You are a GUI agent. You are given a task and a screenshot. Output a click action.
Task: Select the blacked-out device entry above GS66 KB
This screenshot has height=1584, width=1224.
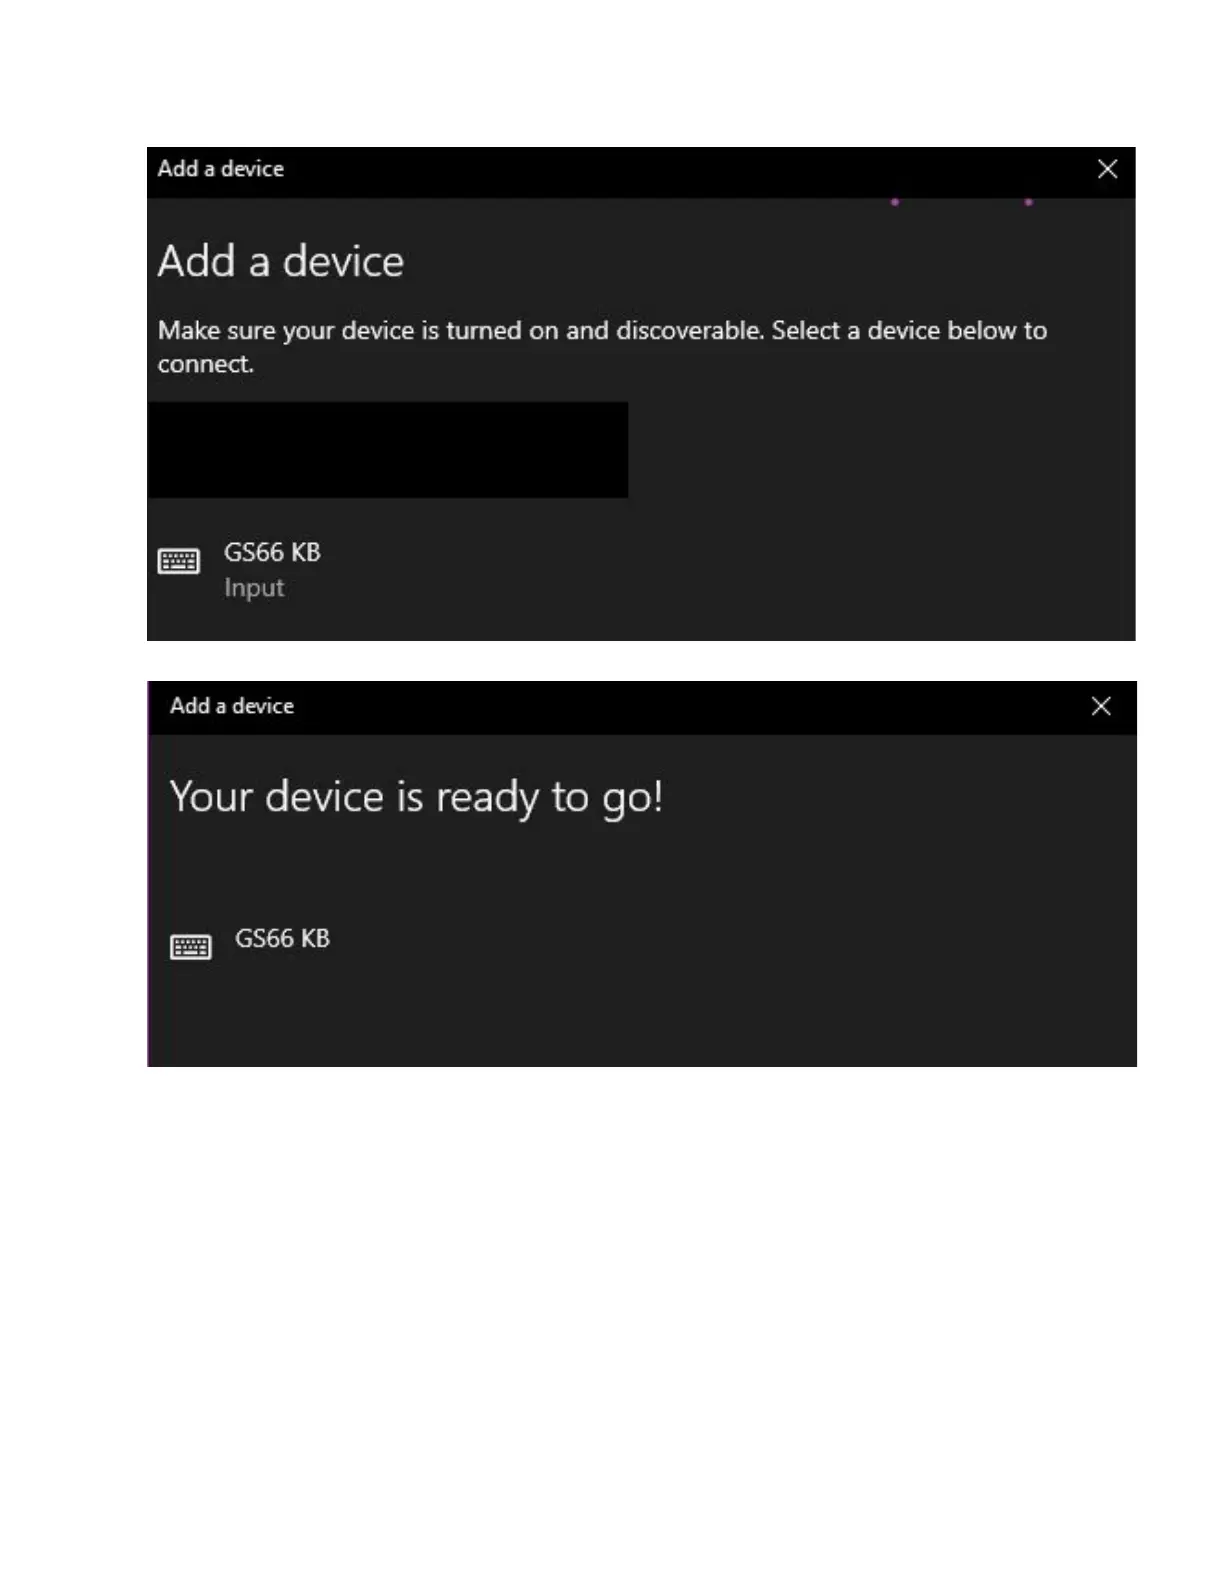pyautogui.click(x=388, y=450)
